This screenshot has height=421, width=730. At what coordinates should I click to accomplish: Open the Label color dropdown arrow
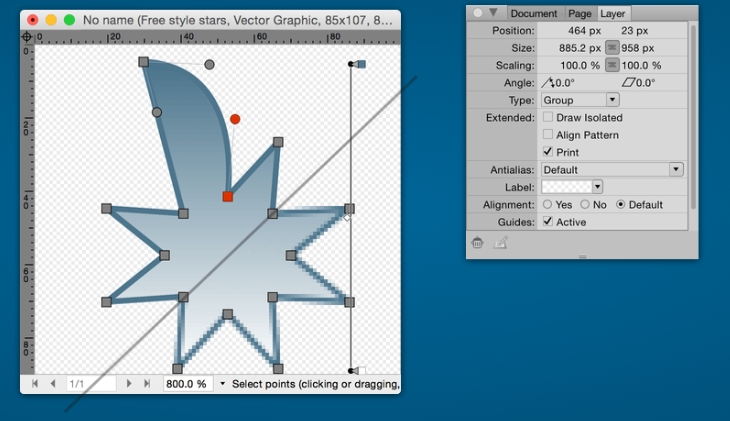(x=597, y=187)
